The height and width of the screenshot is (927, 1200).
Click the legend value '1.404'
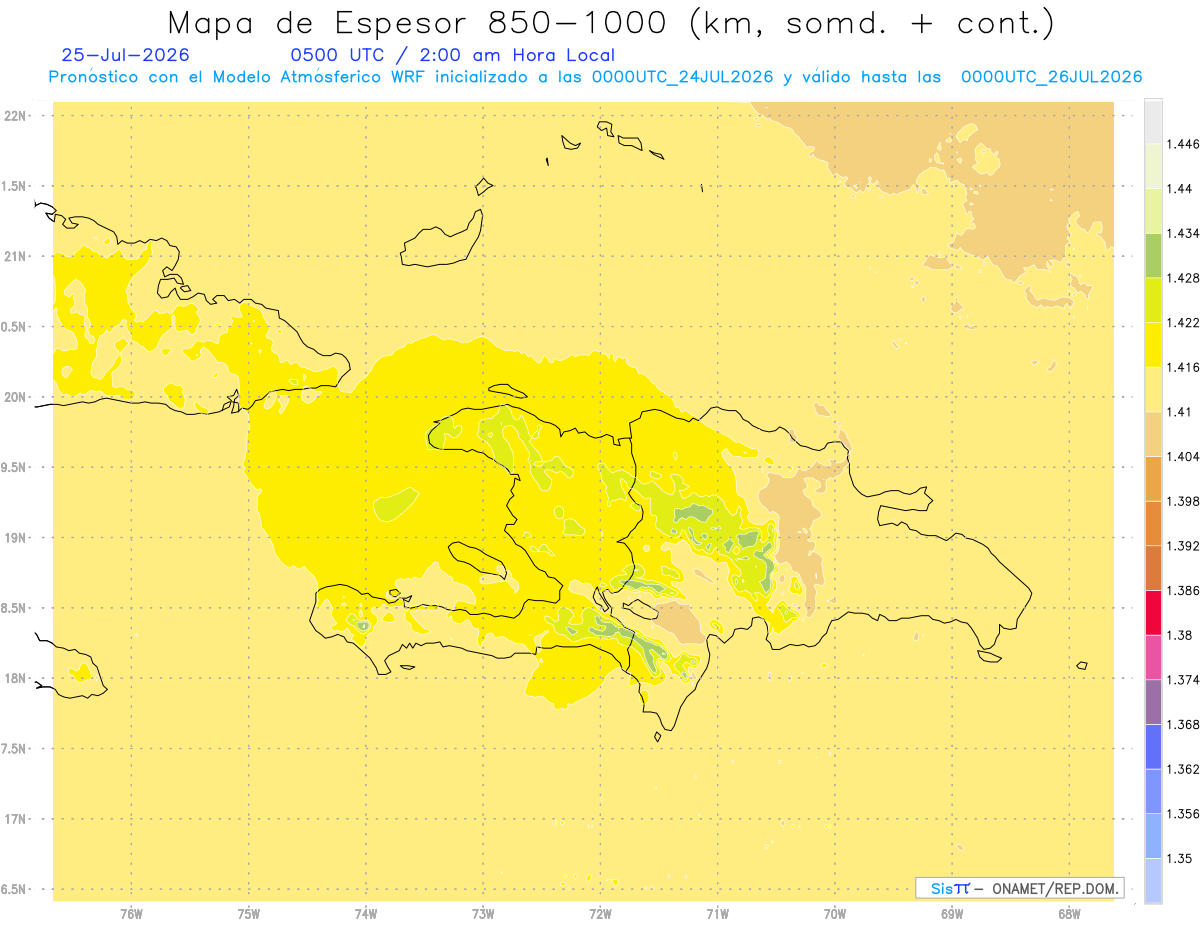pyautogui.click(x=1183, y=456)
